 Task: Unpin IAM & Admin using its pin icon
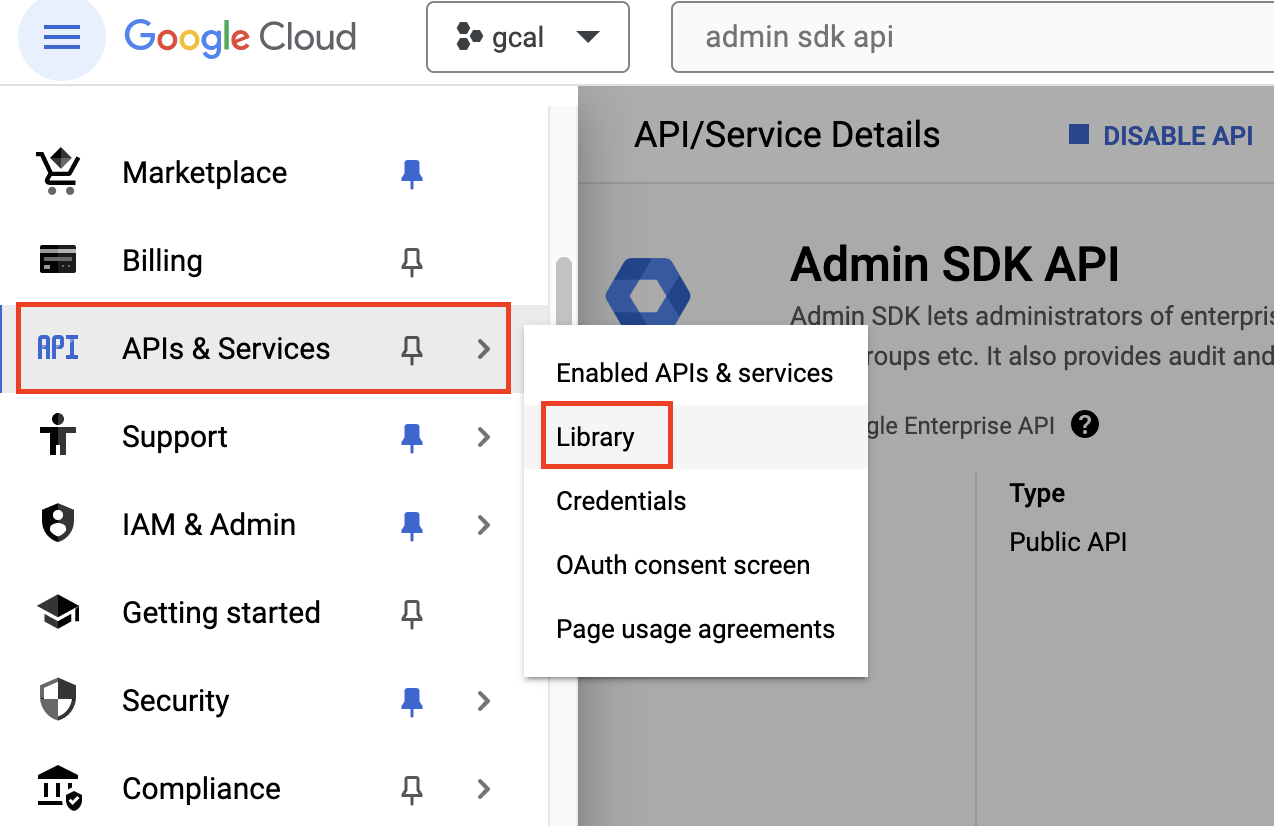pyautogui.click(x=411, y=525)
